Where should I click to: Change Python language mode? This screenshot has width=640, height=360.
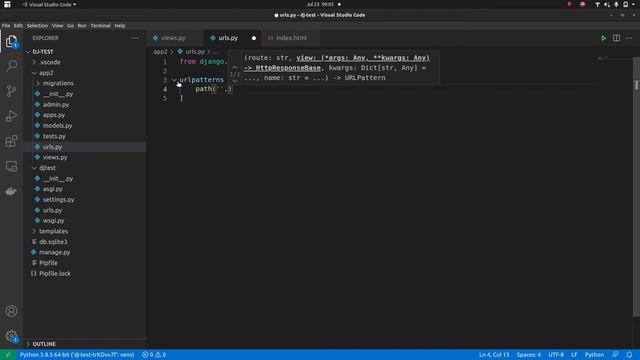click(x=594, y=355)
